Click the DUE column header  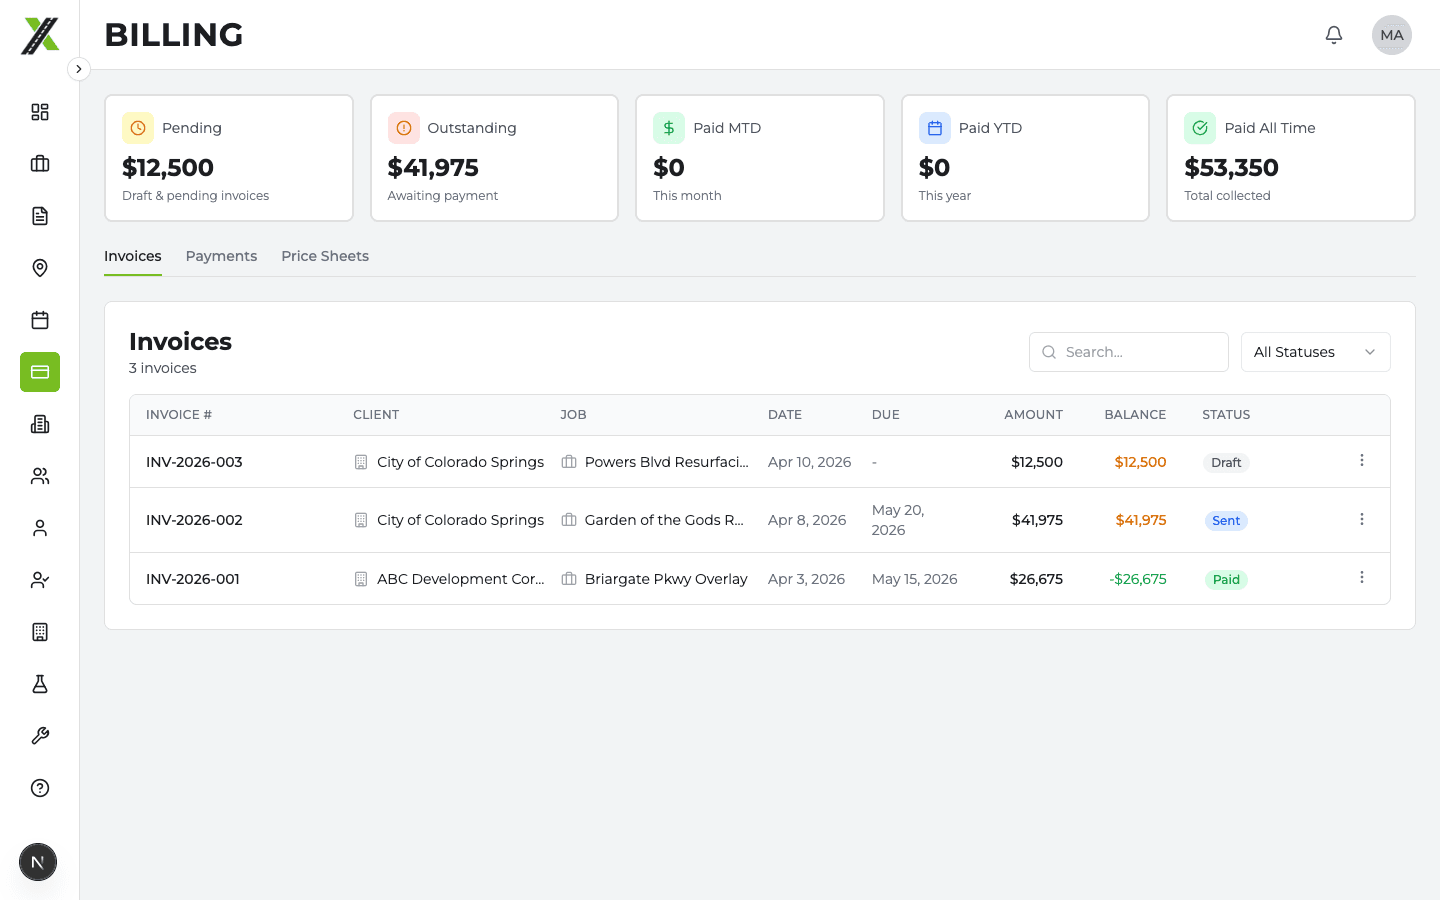click(x=886, y=415)
